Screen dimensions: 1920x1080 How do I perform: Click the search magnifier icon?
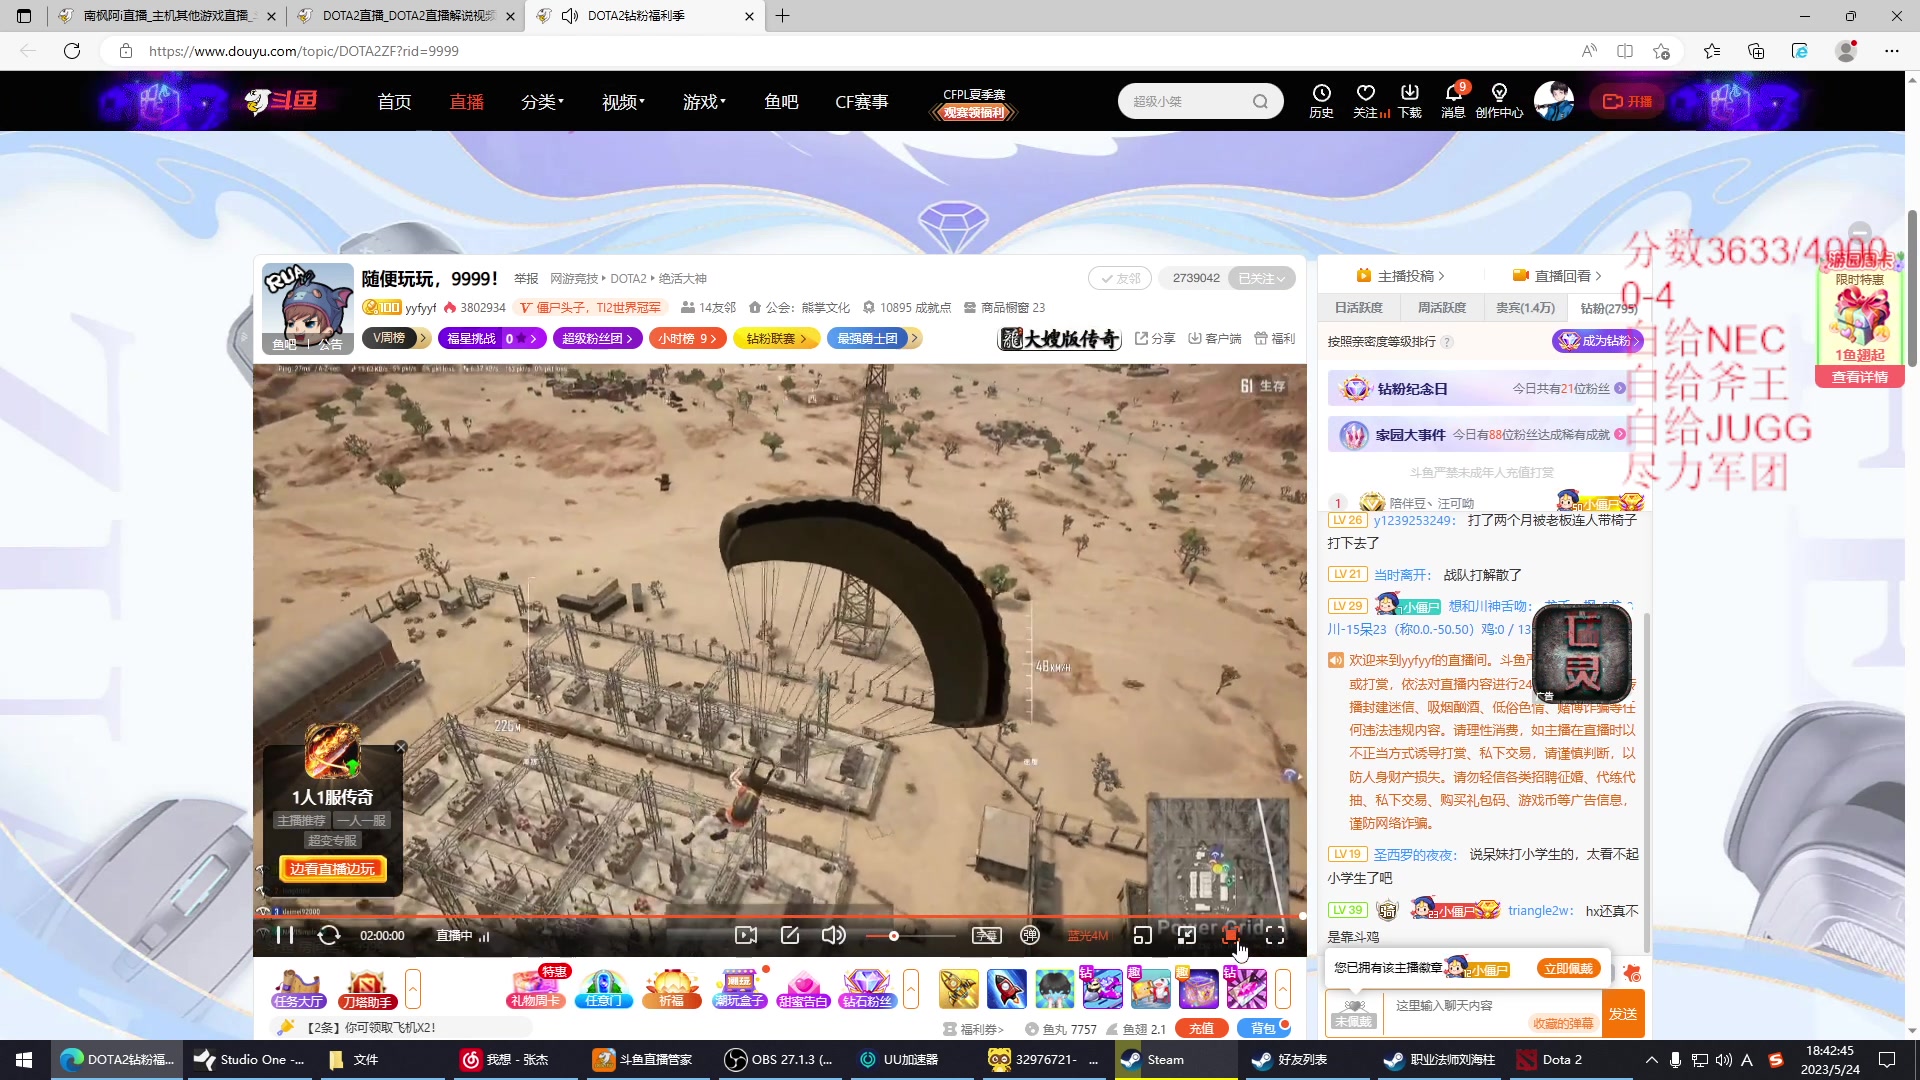click(x=1260, y=101)
